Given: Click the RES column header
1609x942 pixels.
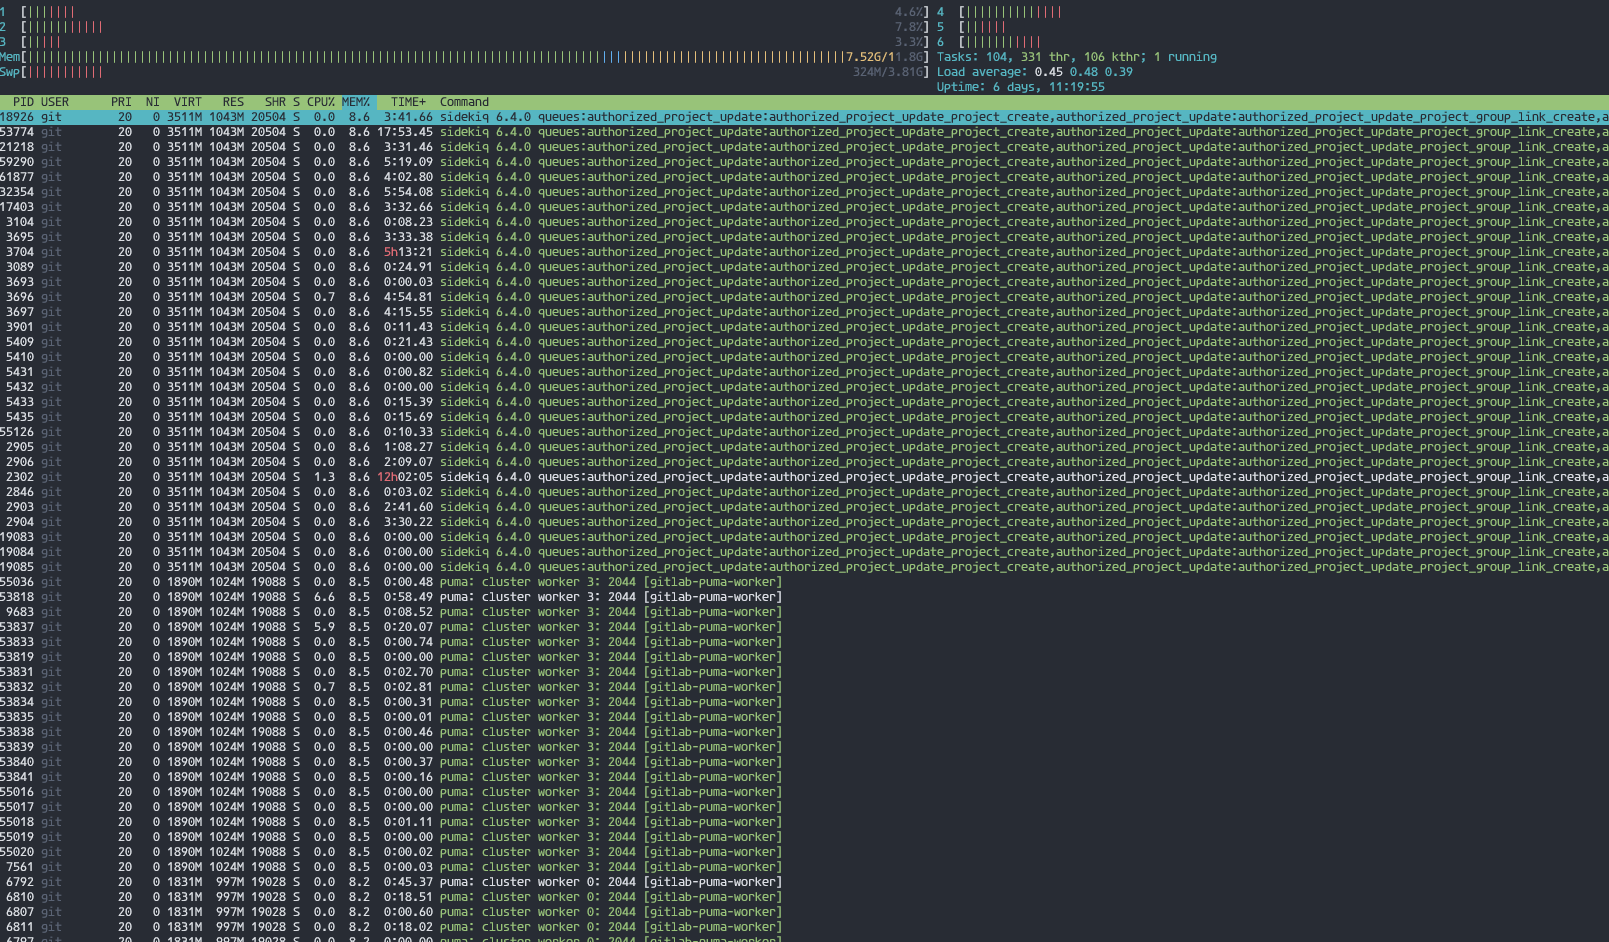Looking at the screenshot, I should click(233, 102).
